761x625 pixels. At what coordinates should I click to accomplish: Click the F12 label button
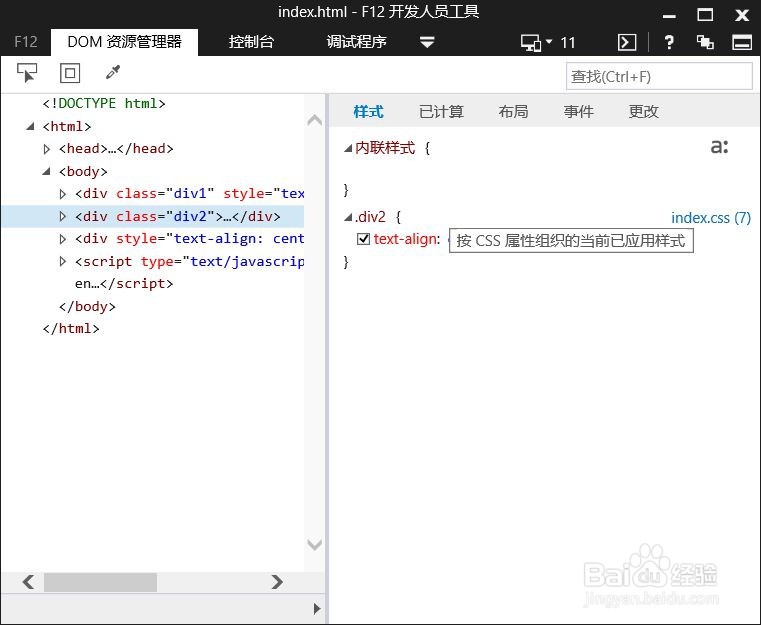click(x=26, y=42)
